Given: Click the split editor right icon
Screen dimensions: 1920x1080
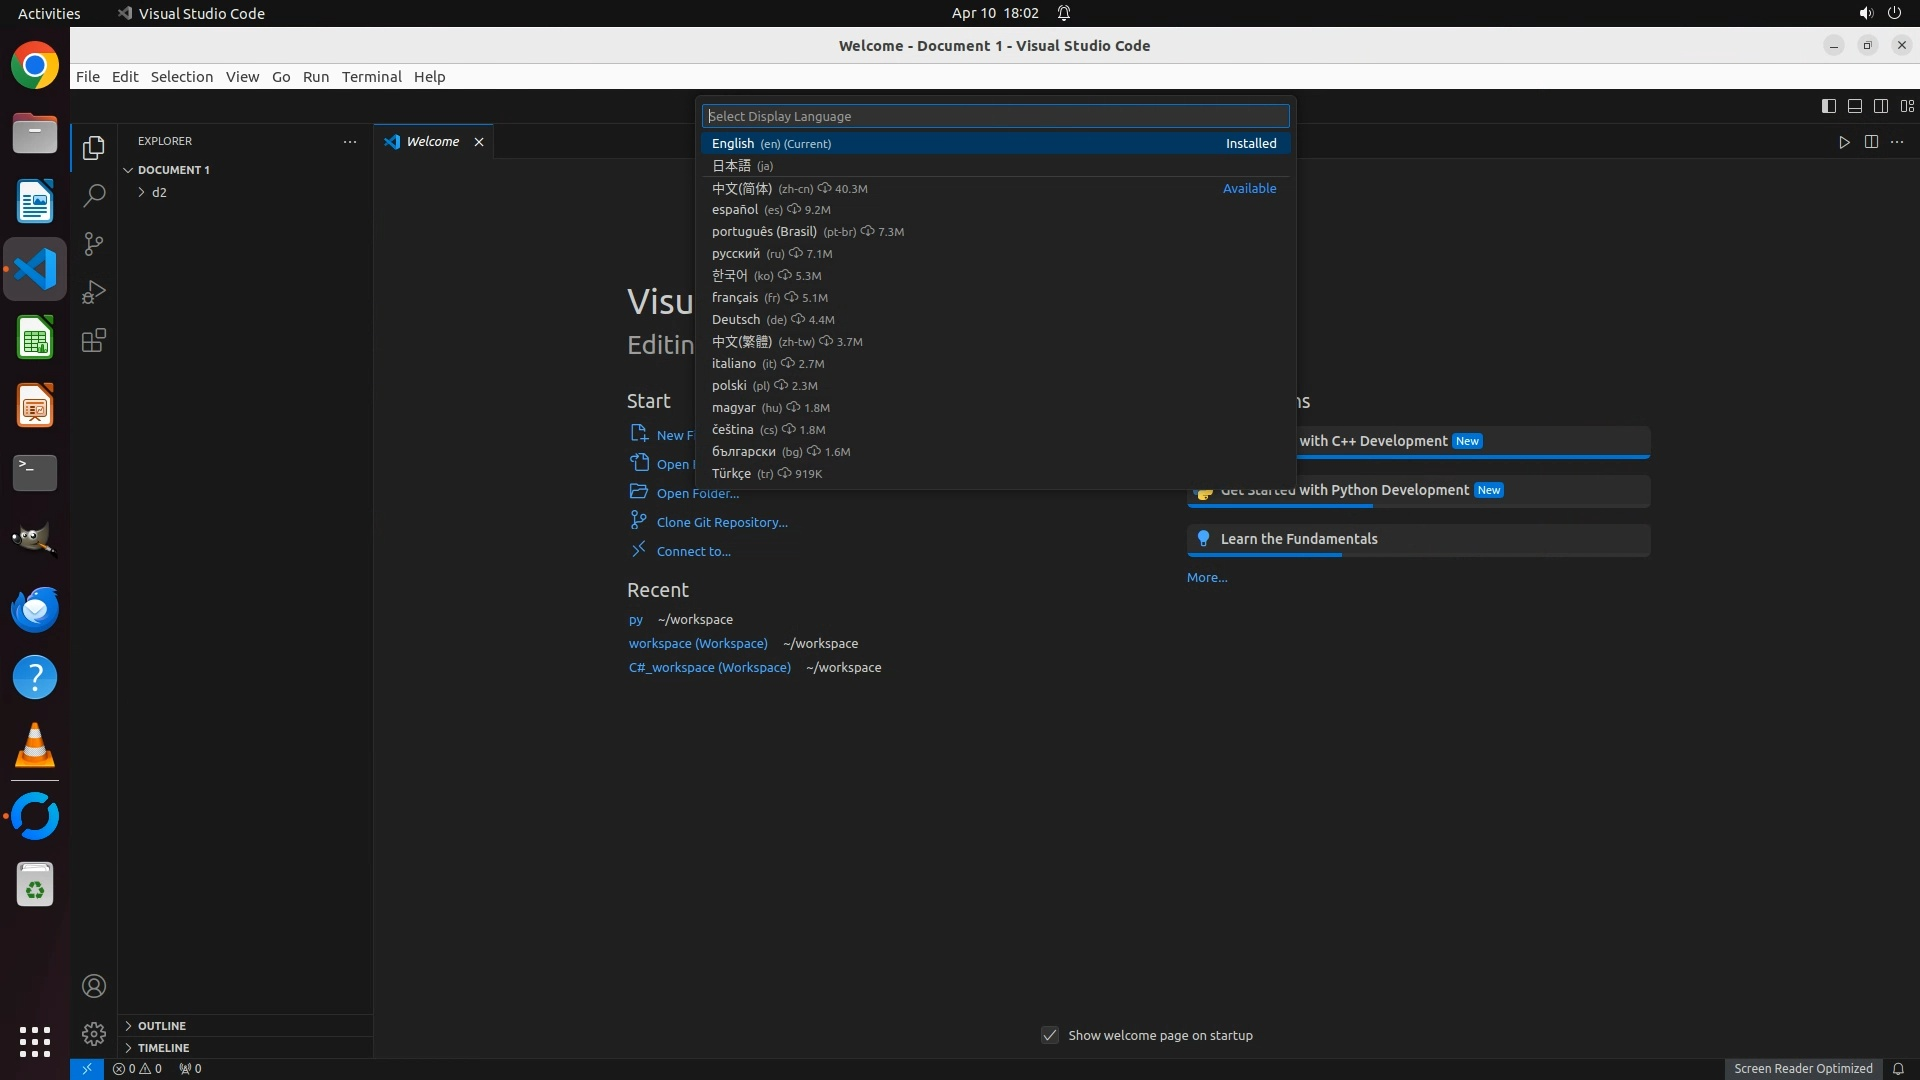Looking at the screenshot, I should (x=1871, y=142).
